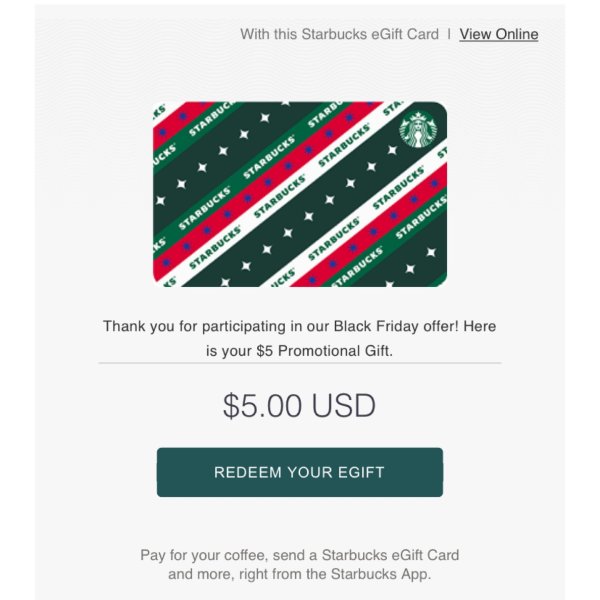Click the word 'REDEEM' on the green button
This screenshot has width=600, height=600.
248,472
